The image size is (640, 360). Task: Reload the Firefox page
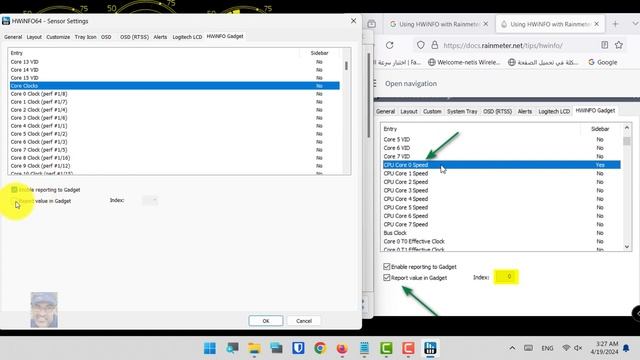389,45
